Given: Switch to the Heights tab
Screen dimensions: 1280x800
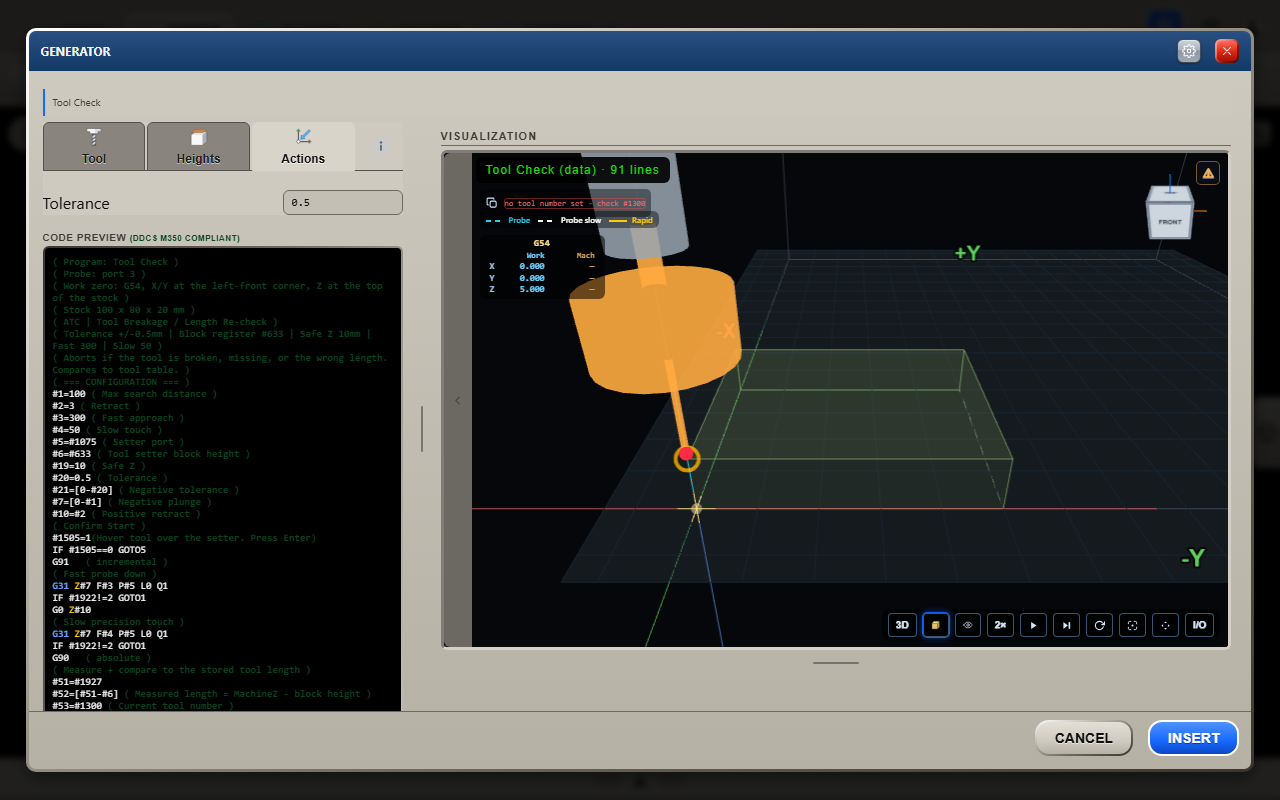Looking at the screenshot, I should coord(198,146).
